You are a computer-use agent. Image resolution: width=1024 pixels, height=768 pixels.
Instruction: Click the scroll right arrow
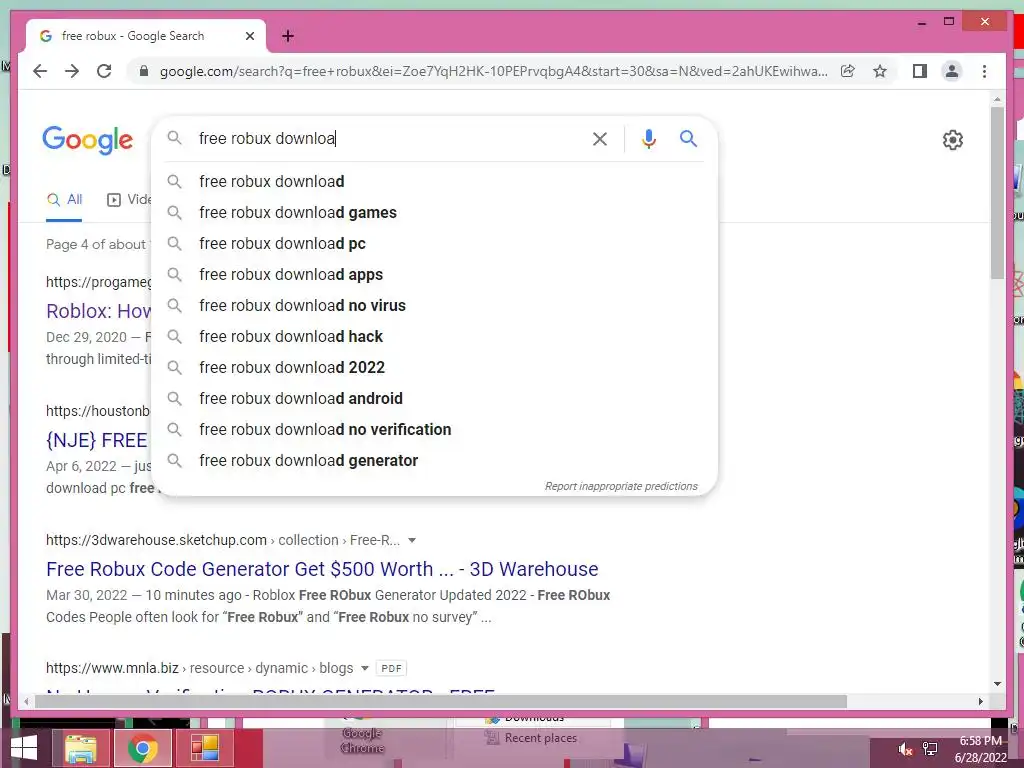980,701
